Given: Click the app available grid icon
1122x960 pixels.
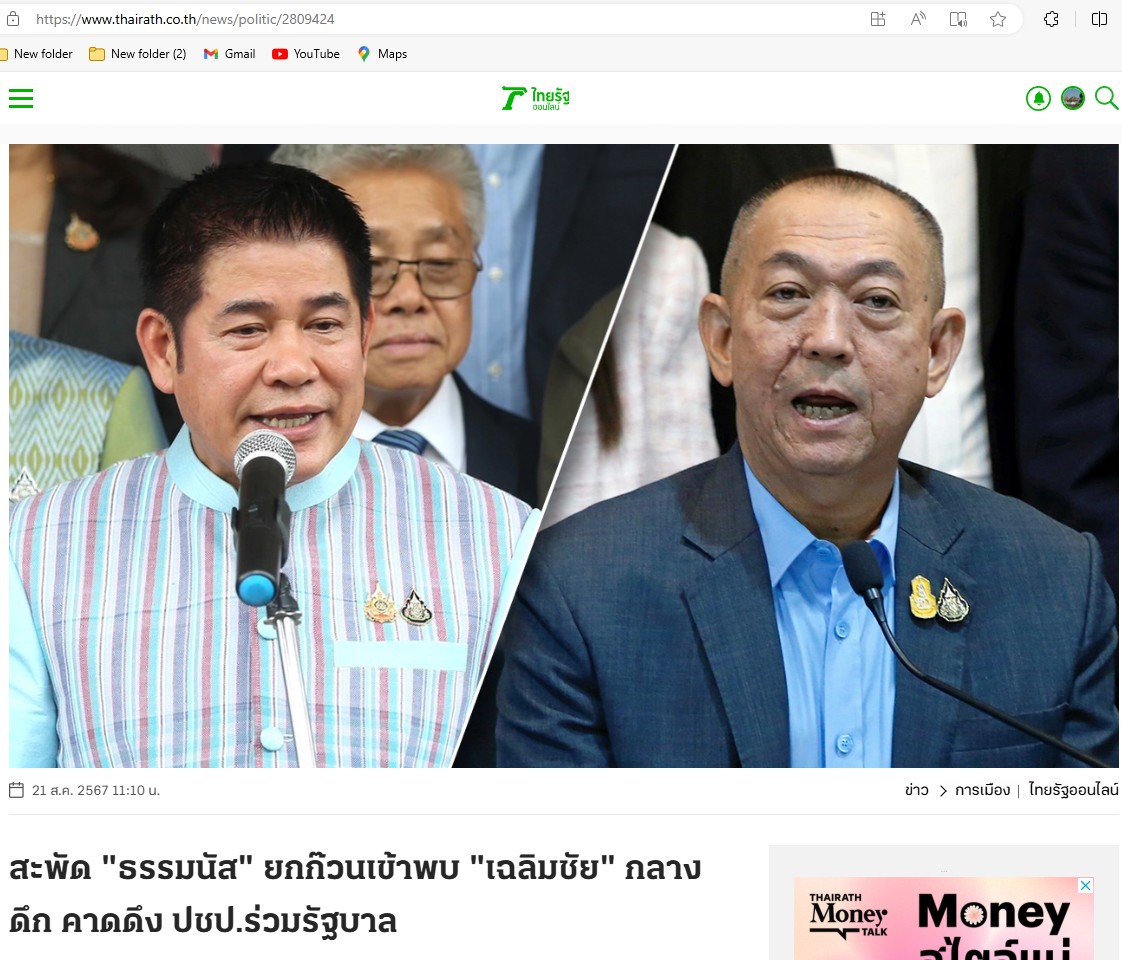Looking at the screenshot, I should point(878,19).
